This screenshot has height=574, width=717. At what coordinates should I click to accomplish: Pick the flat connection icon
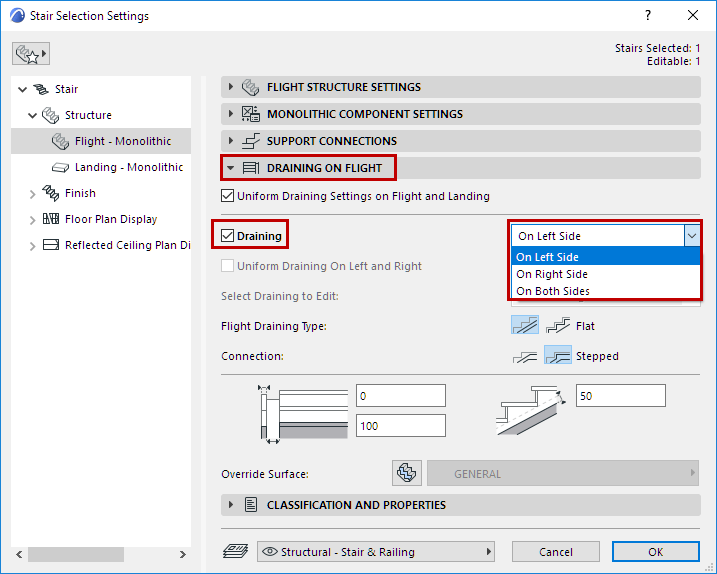pyautogui.click(x=524, y=356)
